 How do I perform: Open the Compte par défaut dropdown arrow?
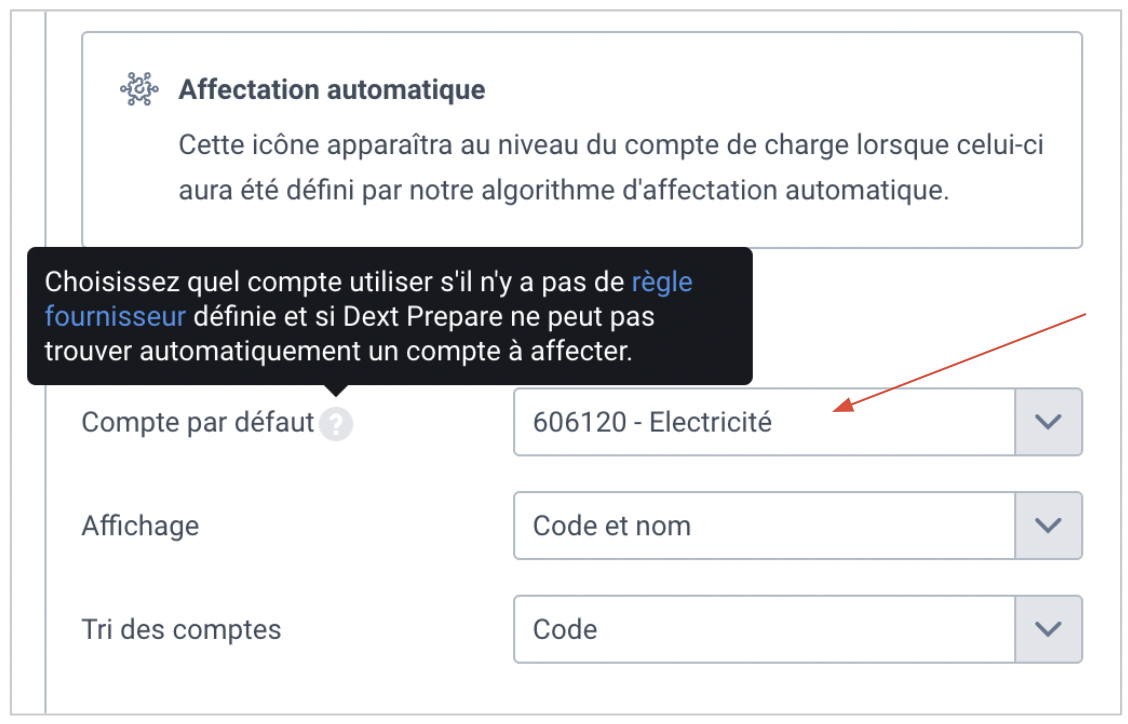1048,422
